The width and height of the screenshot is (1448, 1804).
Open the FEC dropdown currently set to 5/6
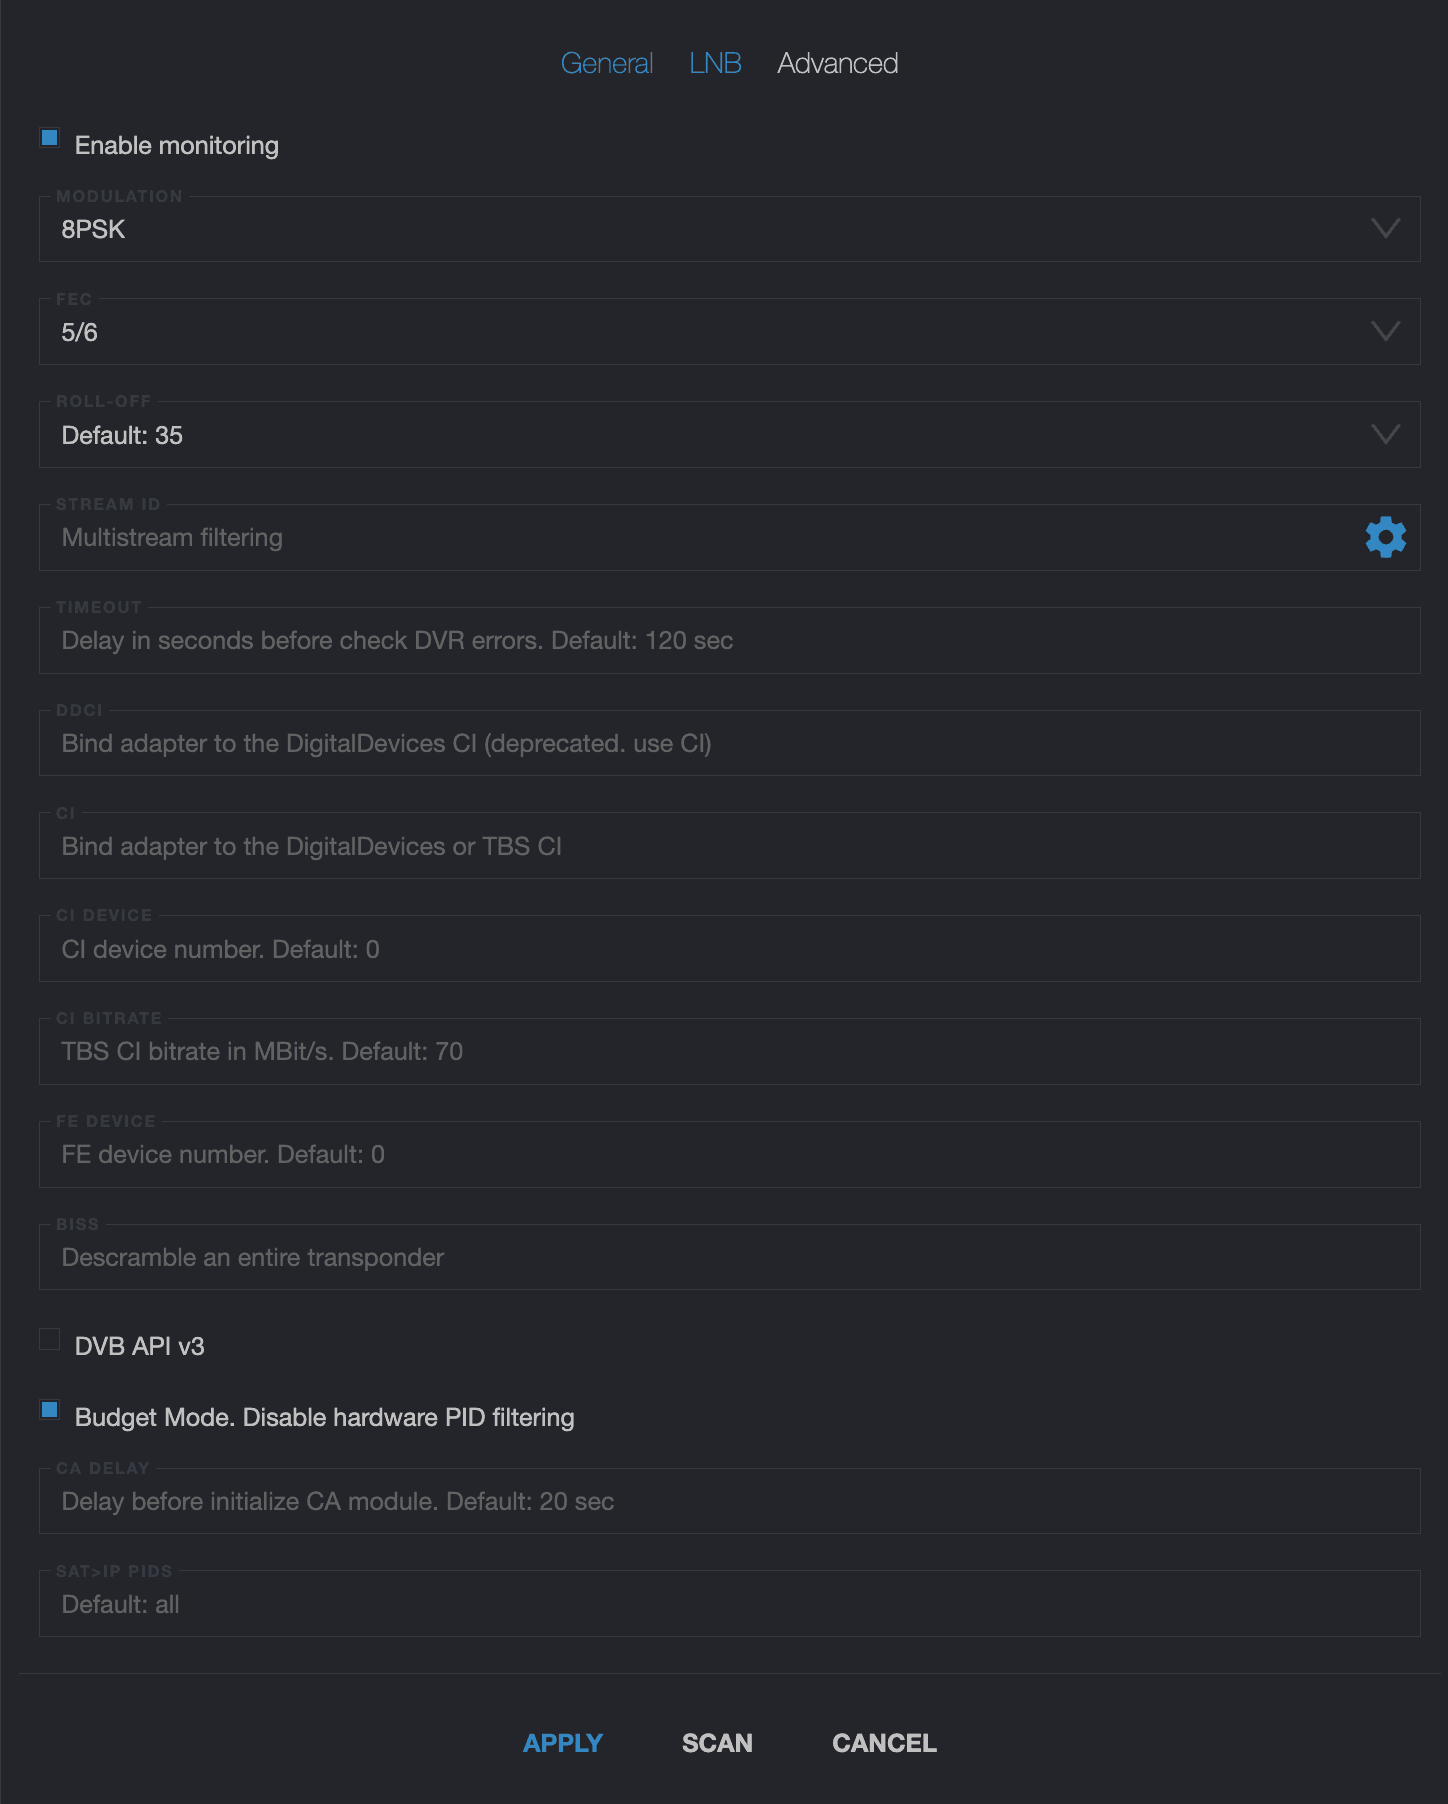(x=1384, y=332)
